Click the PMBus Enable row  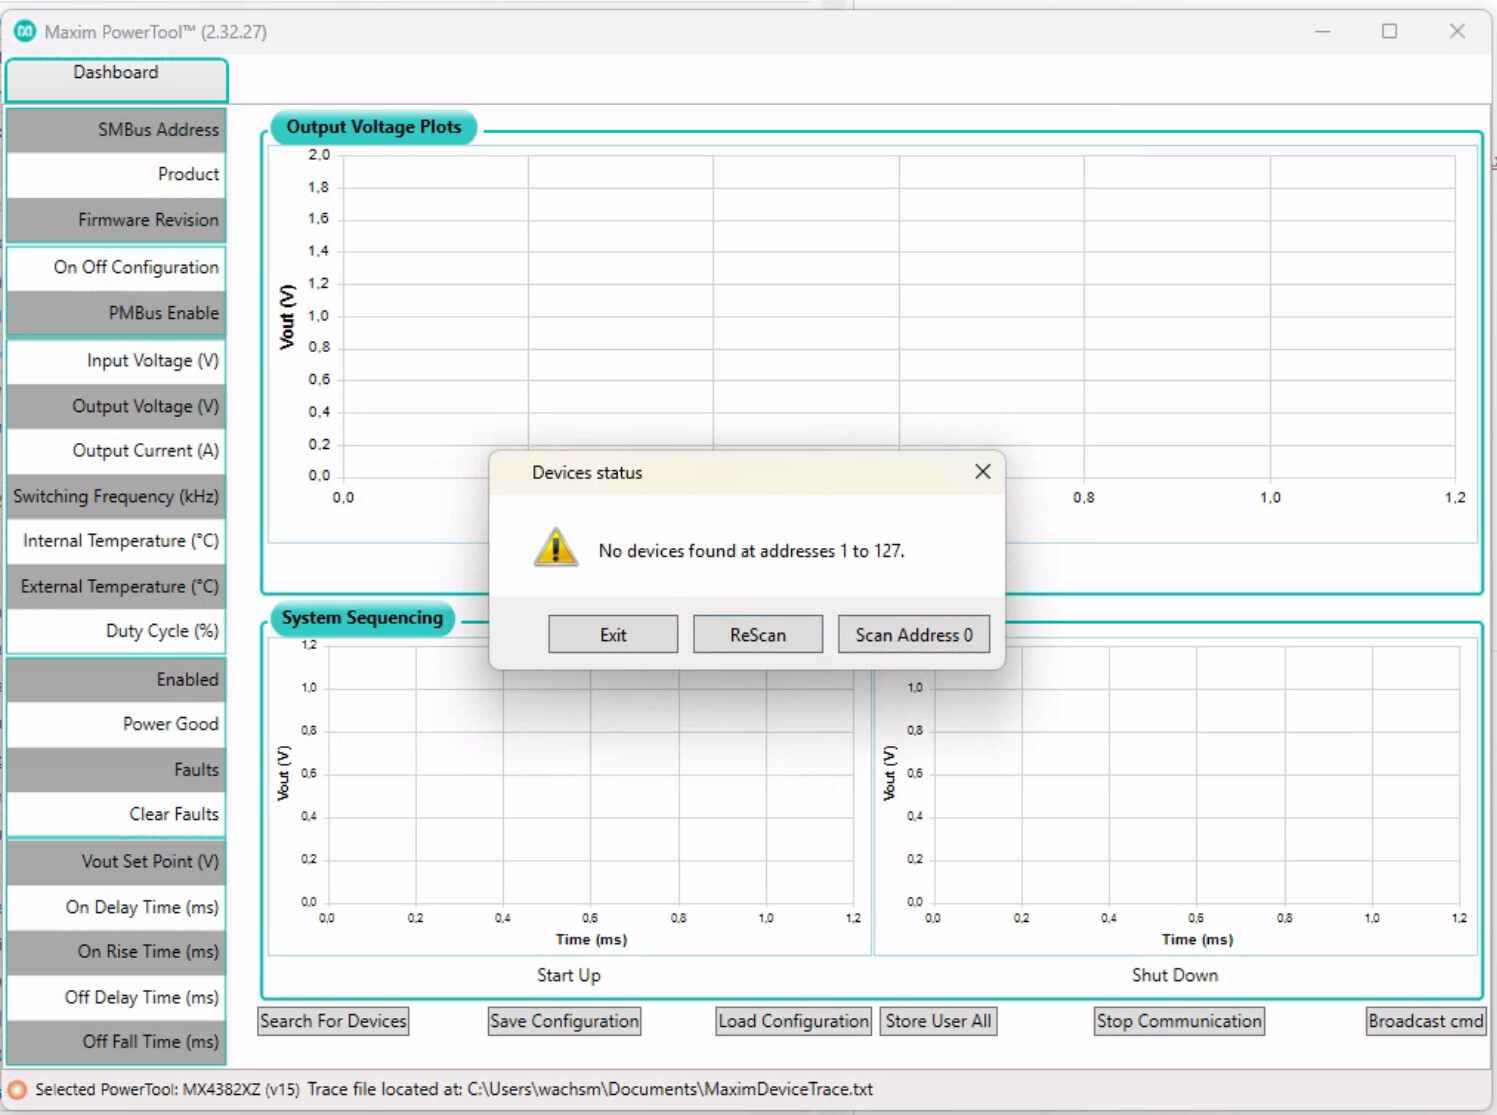(116, 313)
